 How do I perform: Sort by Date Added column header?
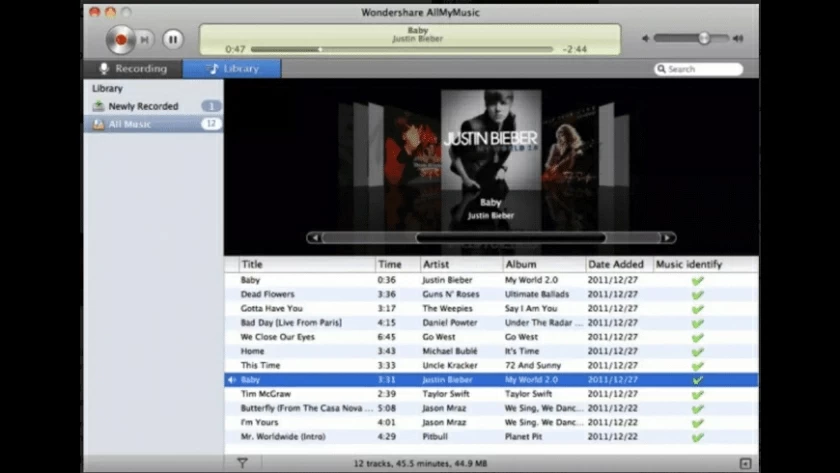tap(619, 264)
